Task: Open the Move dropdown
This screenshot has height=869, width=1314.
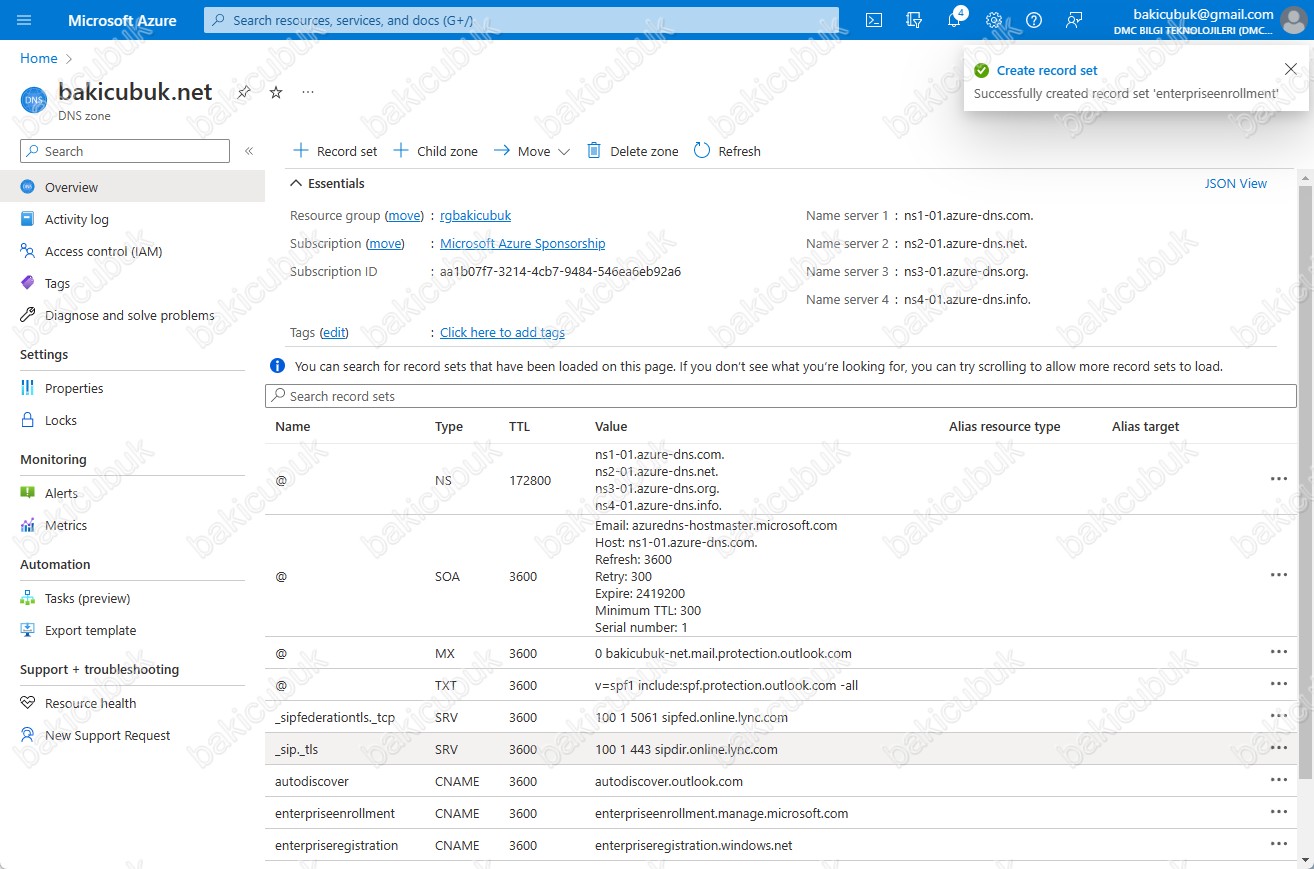Action: [531, 151]
